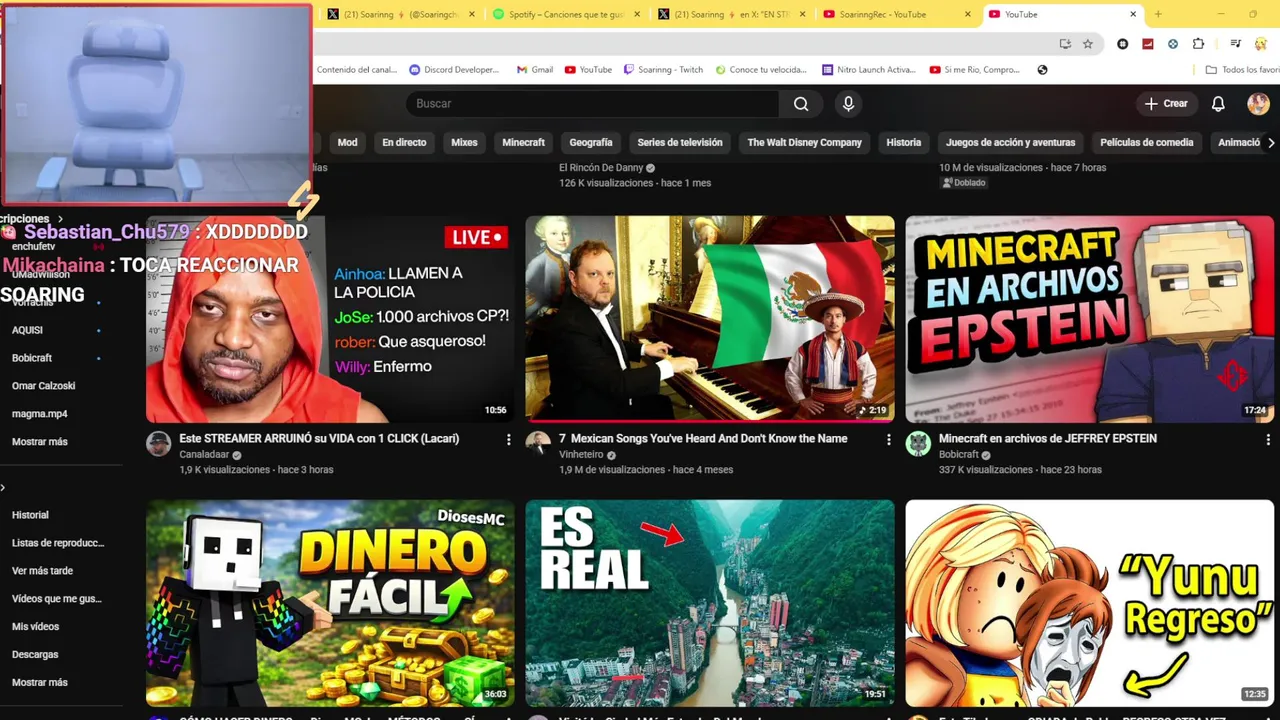Image resolution: width=1280 pixels, height=720 pixels.
Task: Select the Mixes chip
Action: pyautogui.click(x=464, y=143)
